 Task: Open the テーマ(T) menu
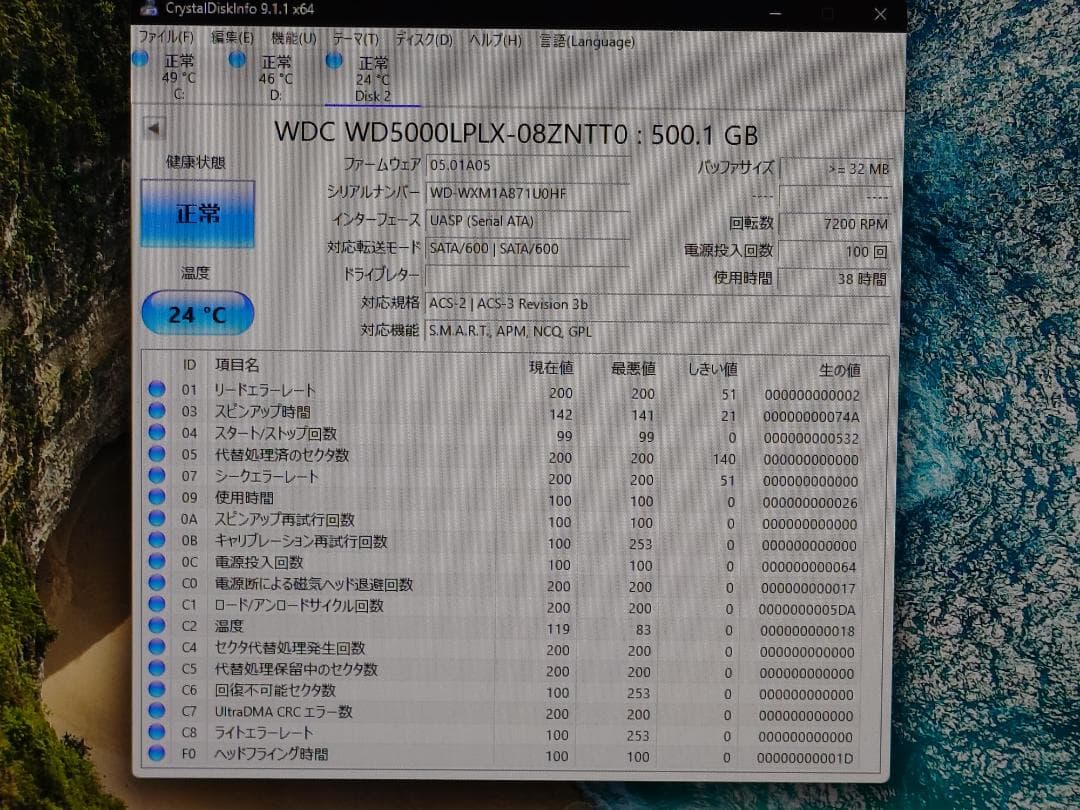pyautogui.click(x=355, y=39)
